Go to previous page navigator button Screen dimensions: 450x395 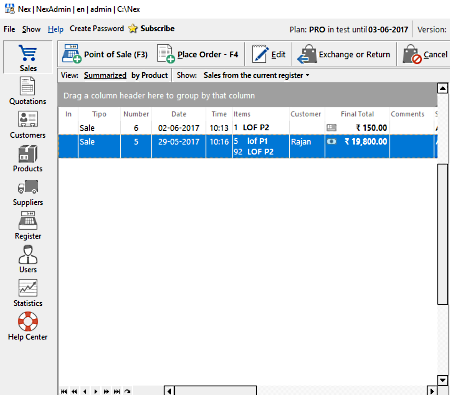click(x=74, y=391)
